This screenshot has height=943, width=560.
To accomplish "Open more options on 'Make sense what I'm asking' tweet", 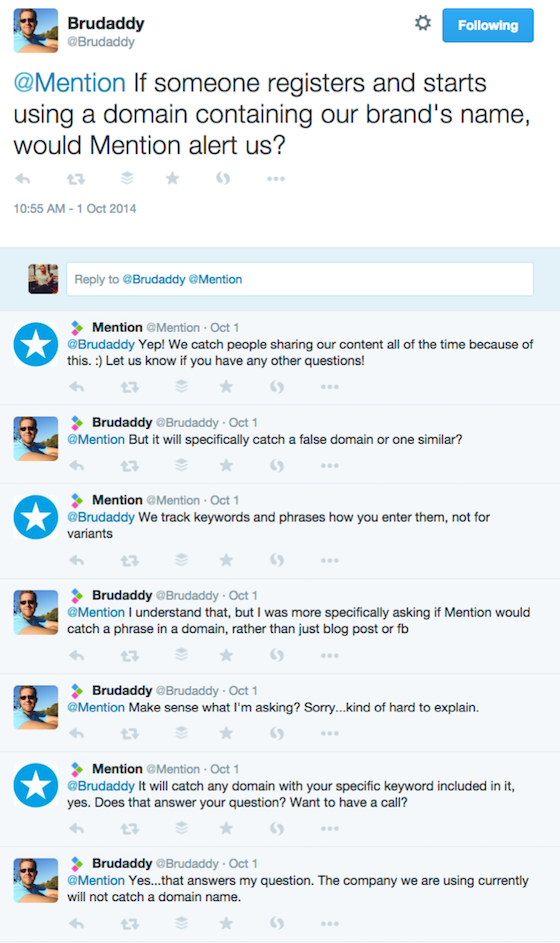I will (x=330, y=733).
